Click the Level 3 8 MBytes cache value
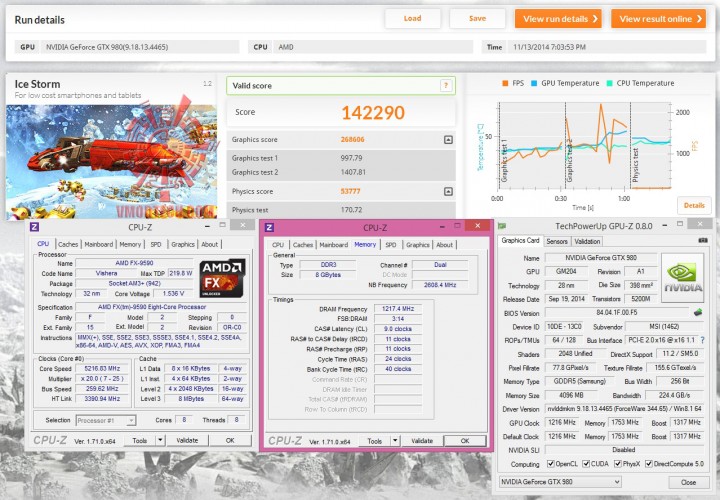 click(191, 399)
